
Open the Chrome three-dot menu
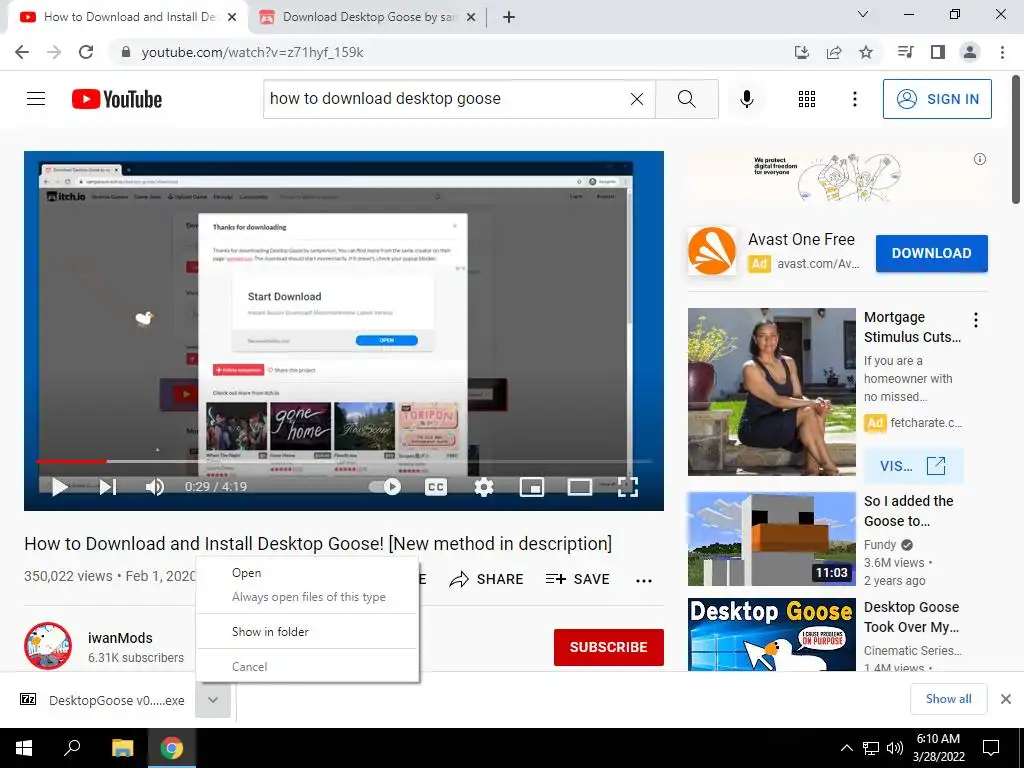click(1002, 52)
